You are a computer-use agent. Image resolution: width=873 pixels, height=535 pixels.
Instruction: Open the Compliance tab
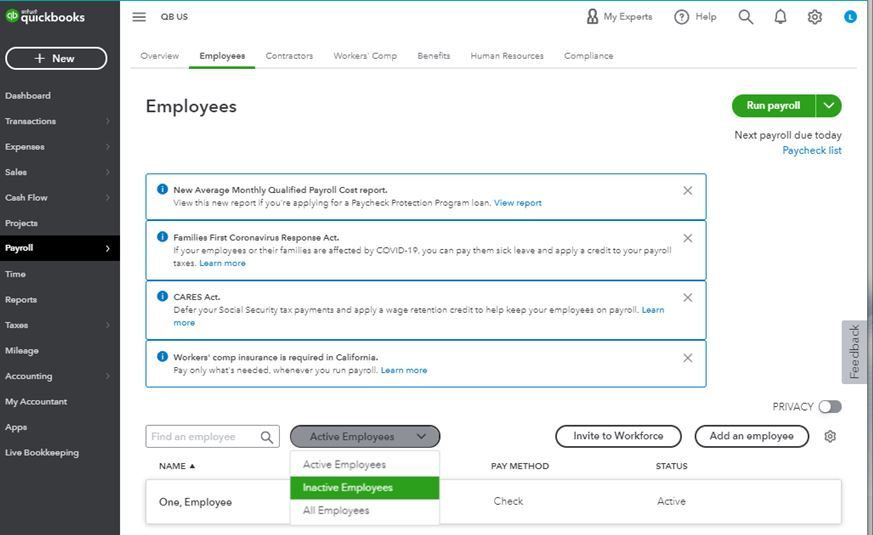(588, 56)
